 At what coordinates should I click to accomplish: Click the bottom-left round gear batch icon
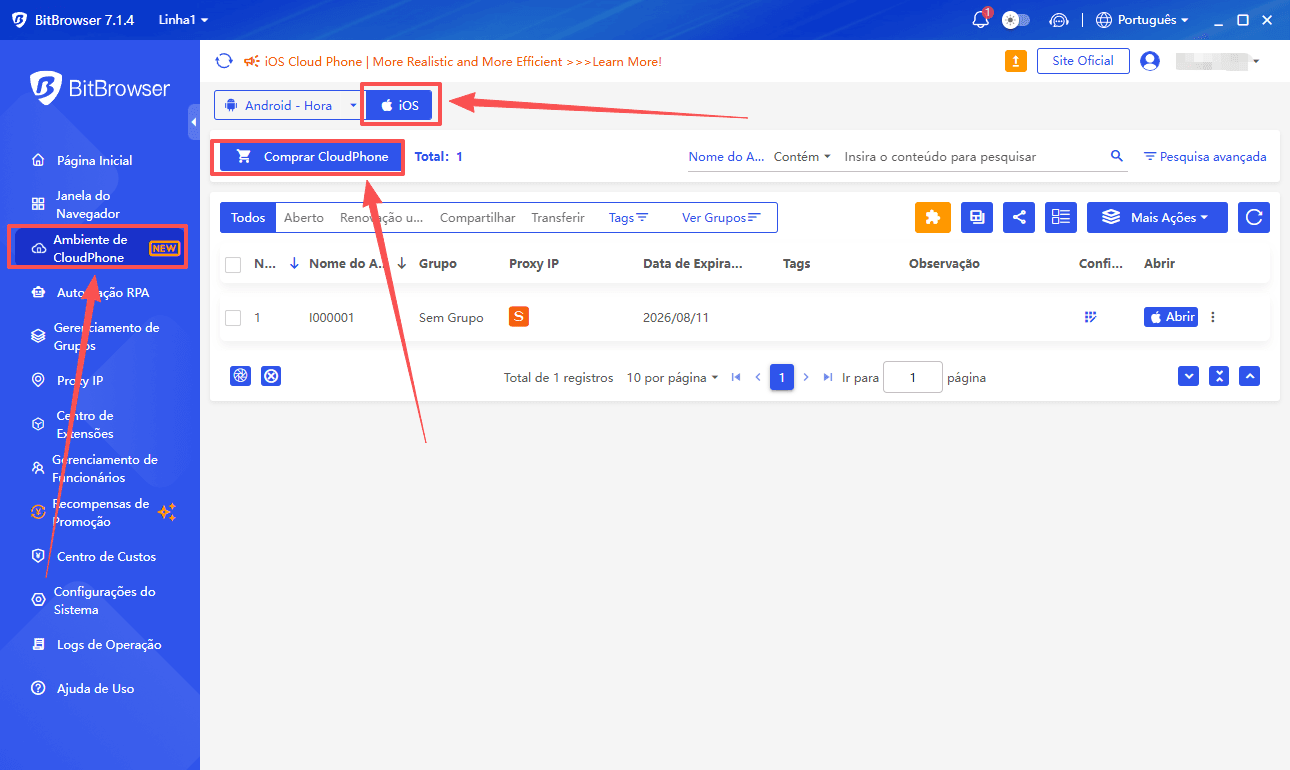tap(240, 376)
